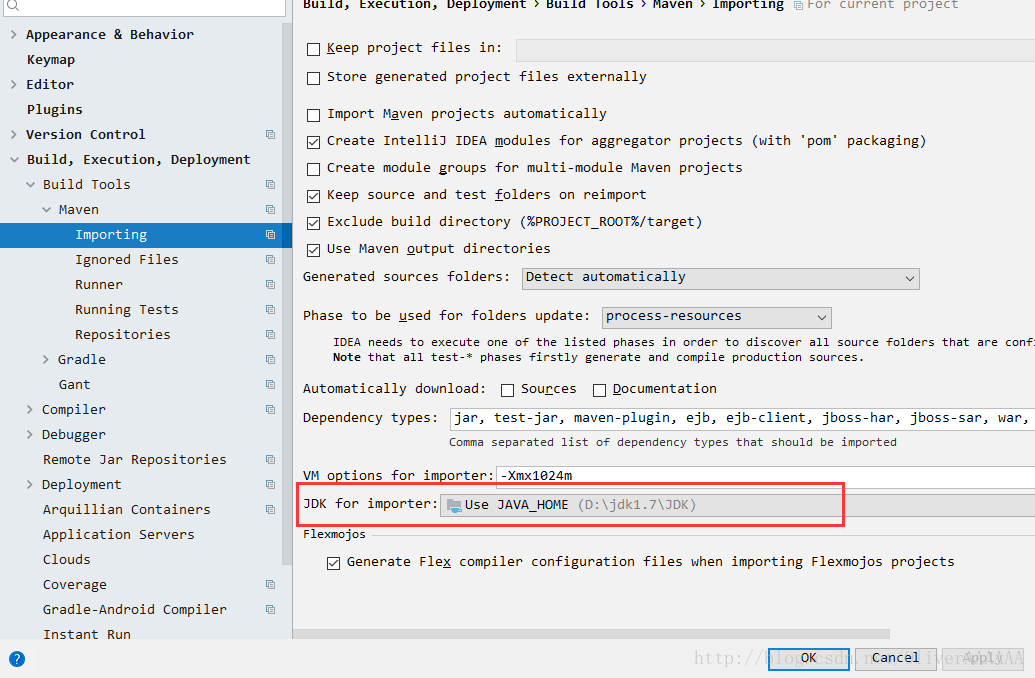Click the project-level icon beside Running Tests
This screenshot has height=678, width=1035.
pos(270,310)
